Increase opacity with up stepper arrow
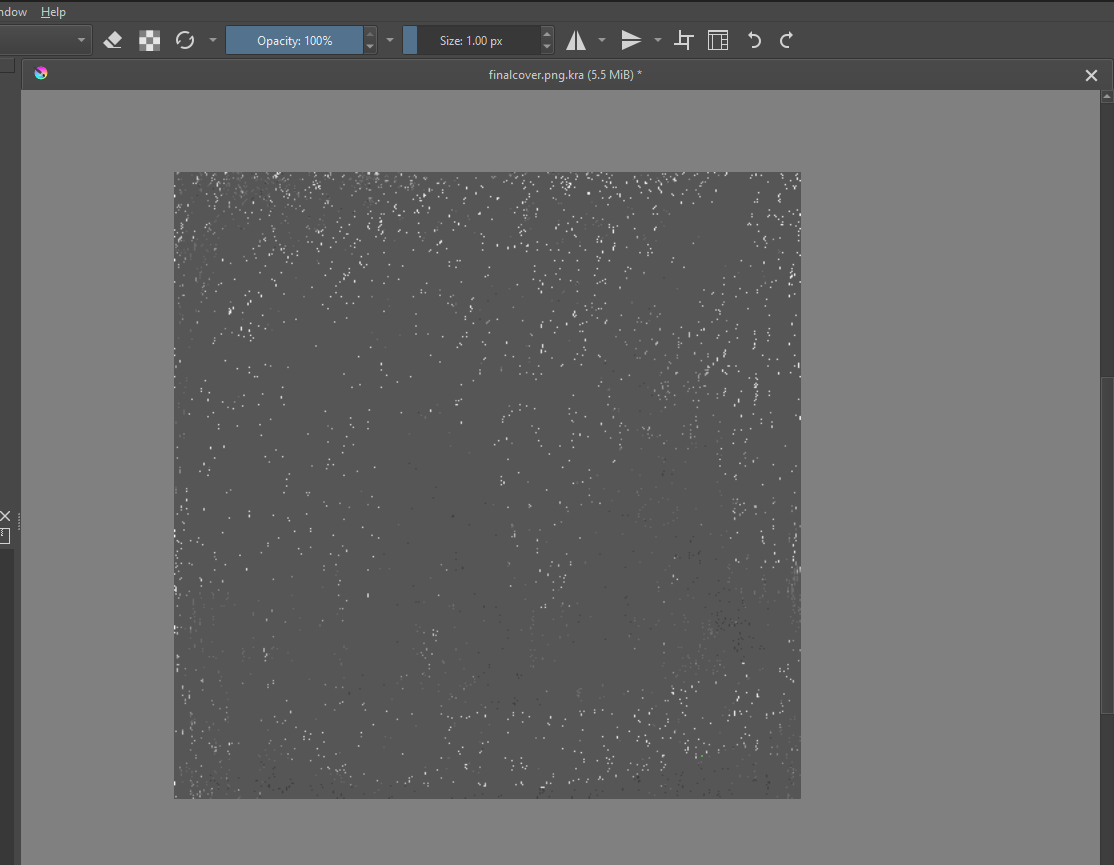1114x865 pixels. [x=369, y=33]
